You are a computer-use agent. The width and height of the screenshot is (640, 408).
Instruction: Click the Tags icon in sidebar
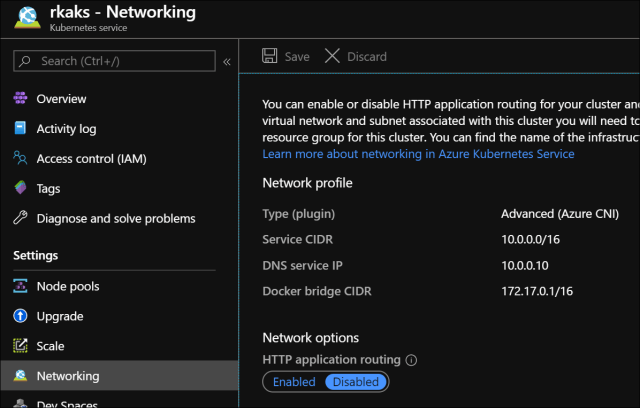[x=20, y=188]
